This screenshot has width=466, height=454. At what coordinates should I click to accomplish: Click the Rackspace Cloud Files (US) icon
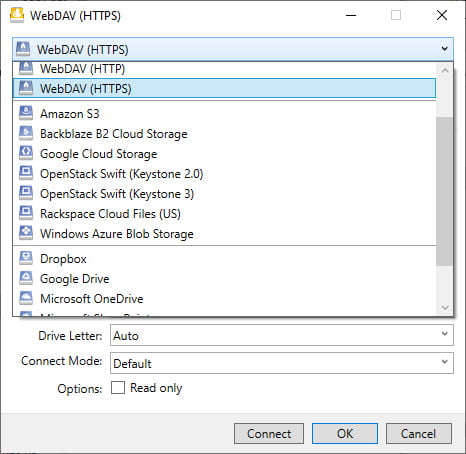(x=26, y=213)
